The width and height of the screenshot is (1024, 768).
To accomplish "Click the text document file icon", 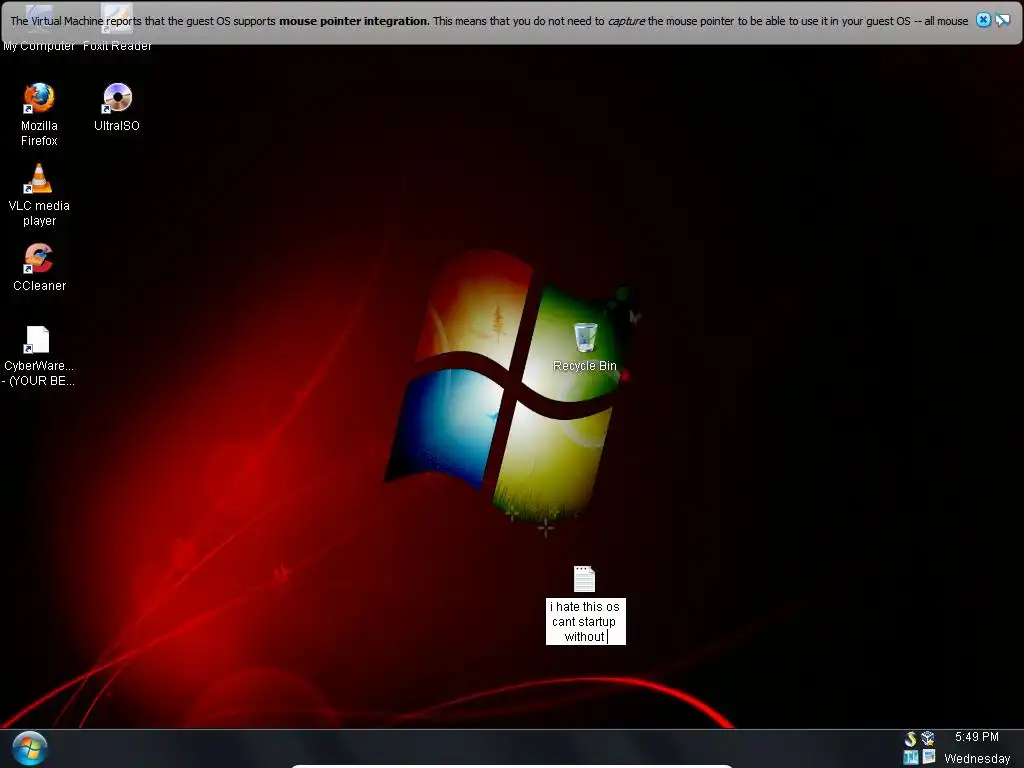I will coord(584,579).
